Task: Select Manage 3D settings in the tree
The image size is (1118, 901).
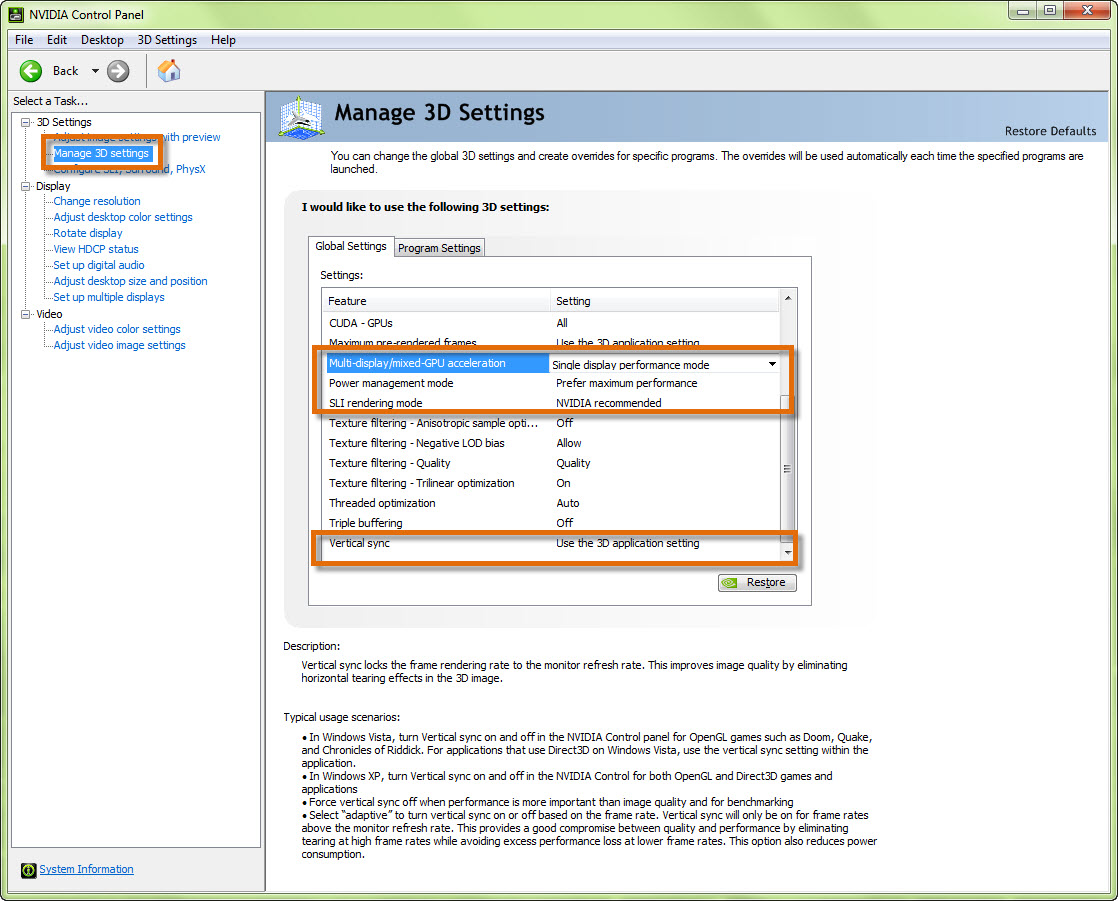Action: pyautogui.click(x=101, y=153)
